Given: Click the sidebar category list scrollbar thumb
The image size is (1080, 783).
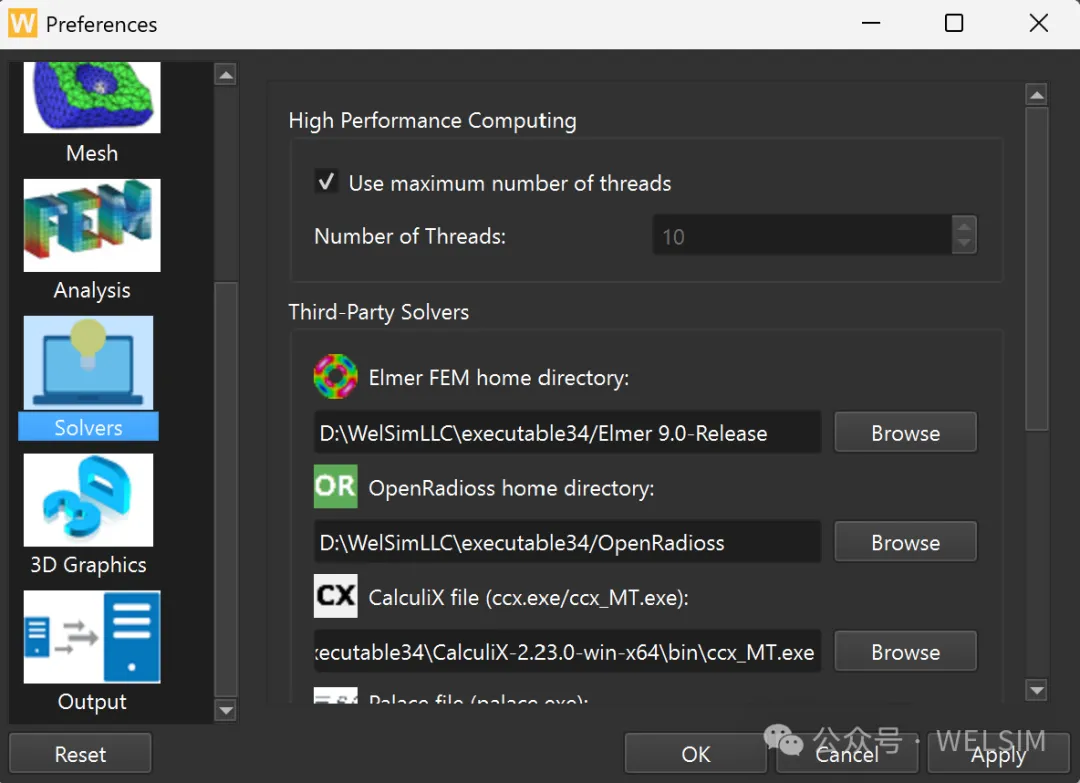Looking at the screenshot, I should pos(225,490).
